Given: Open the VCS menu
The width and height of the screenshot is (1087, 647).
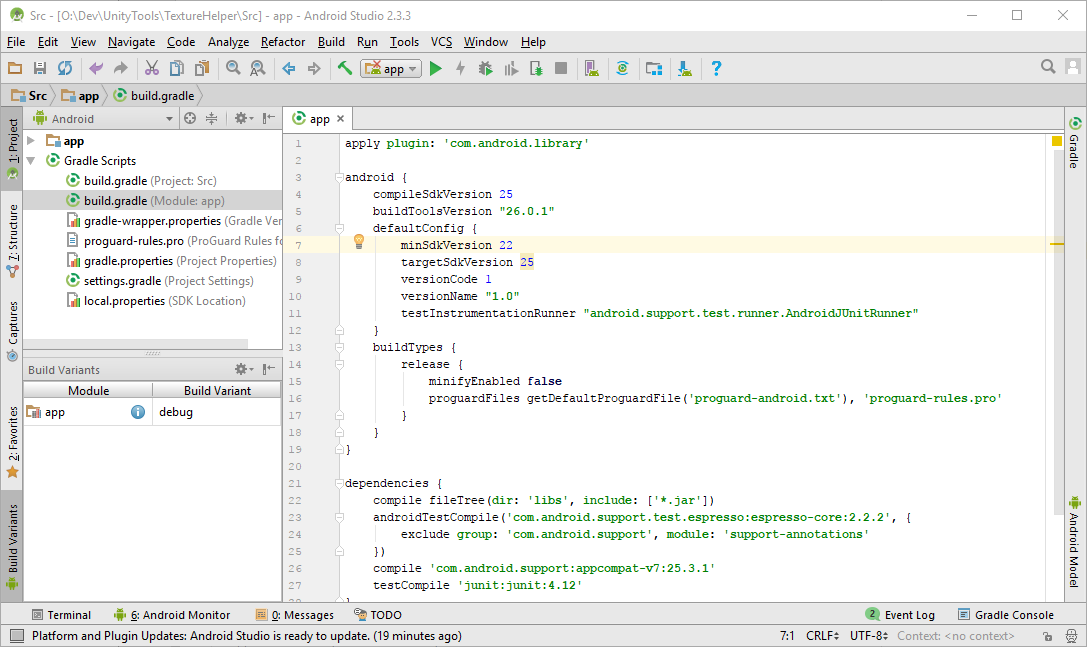Looking at the screenshot, I should [442, 42].
